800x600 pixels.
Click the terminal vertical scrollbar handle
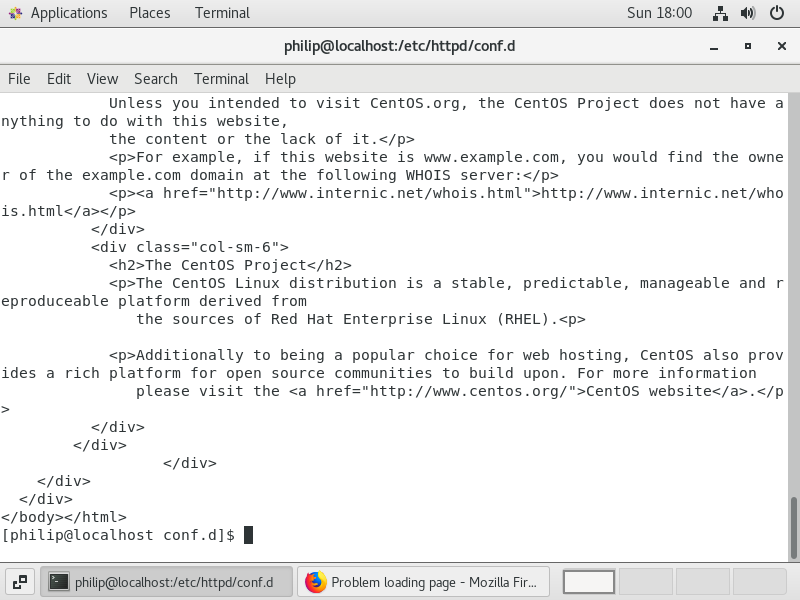(x=794, y=528)
